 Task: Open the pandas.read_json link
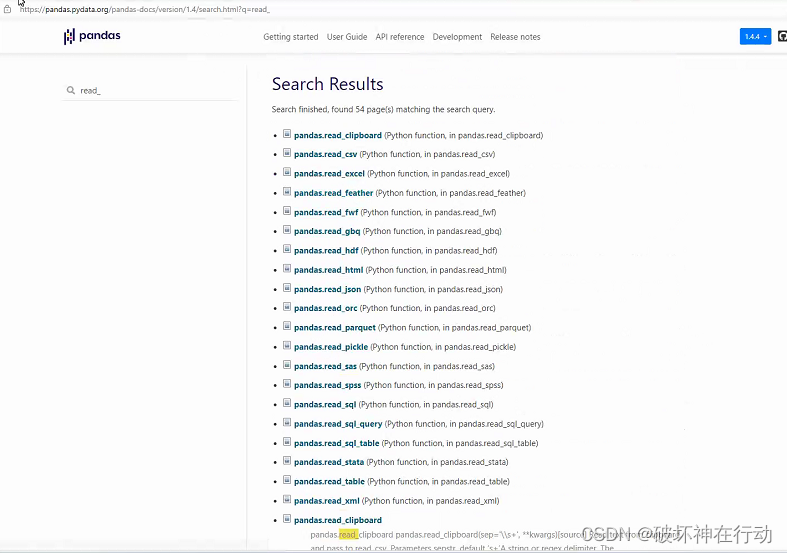(x=327, y=290)
